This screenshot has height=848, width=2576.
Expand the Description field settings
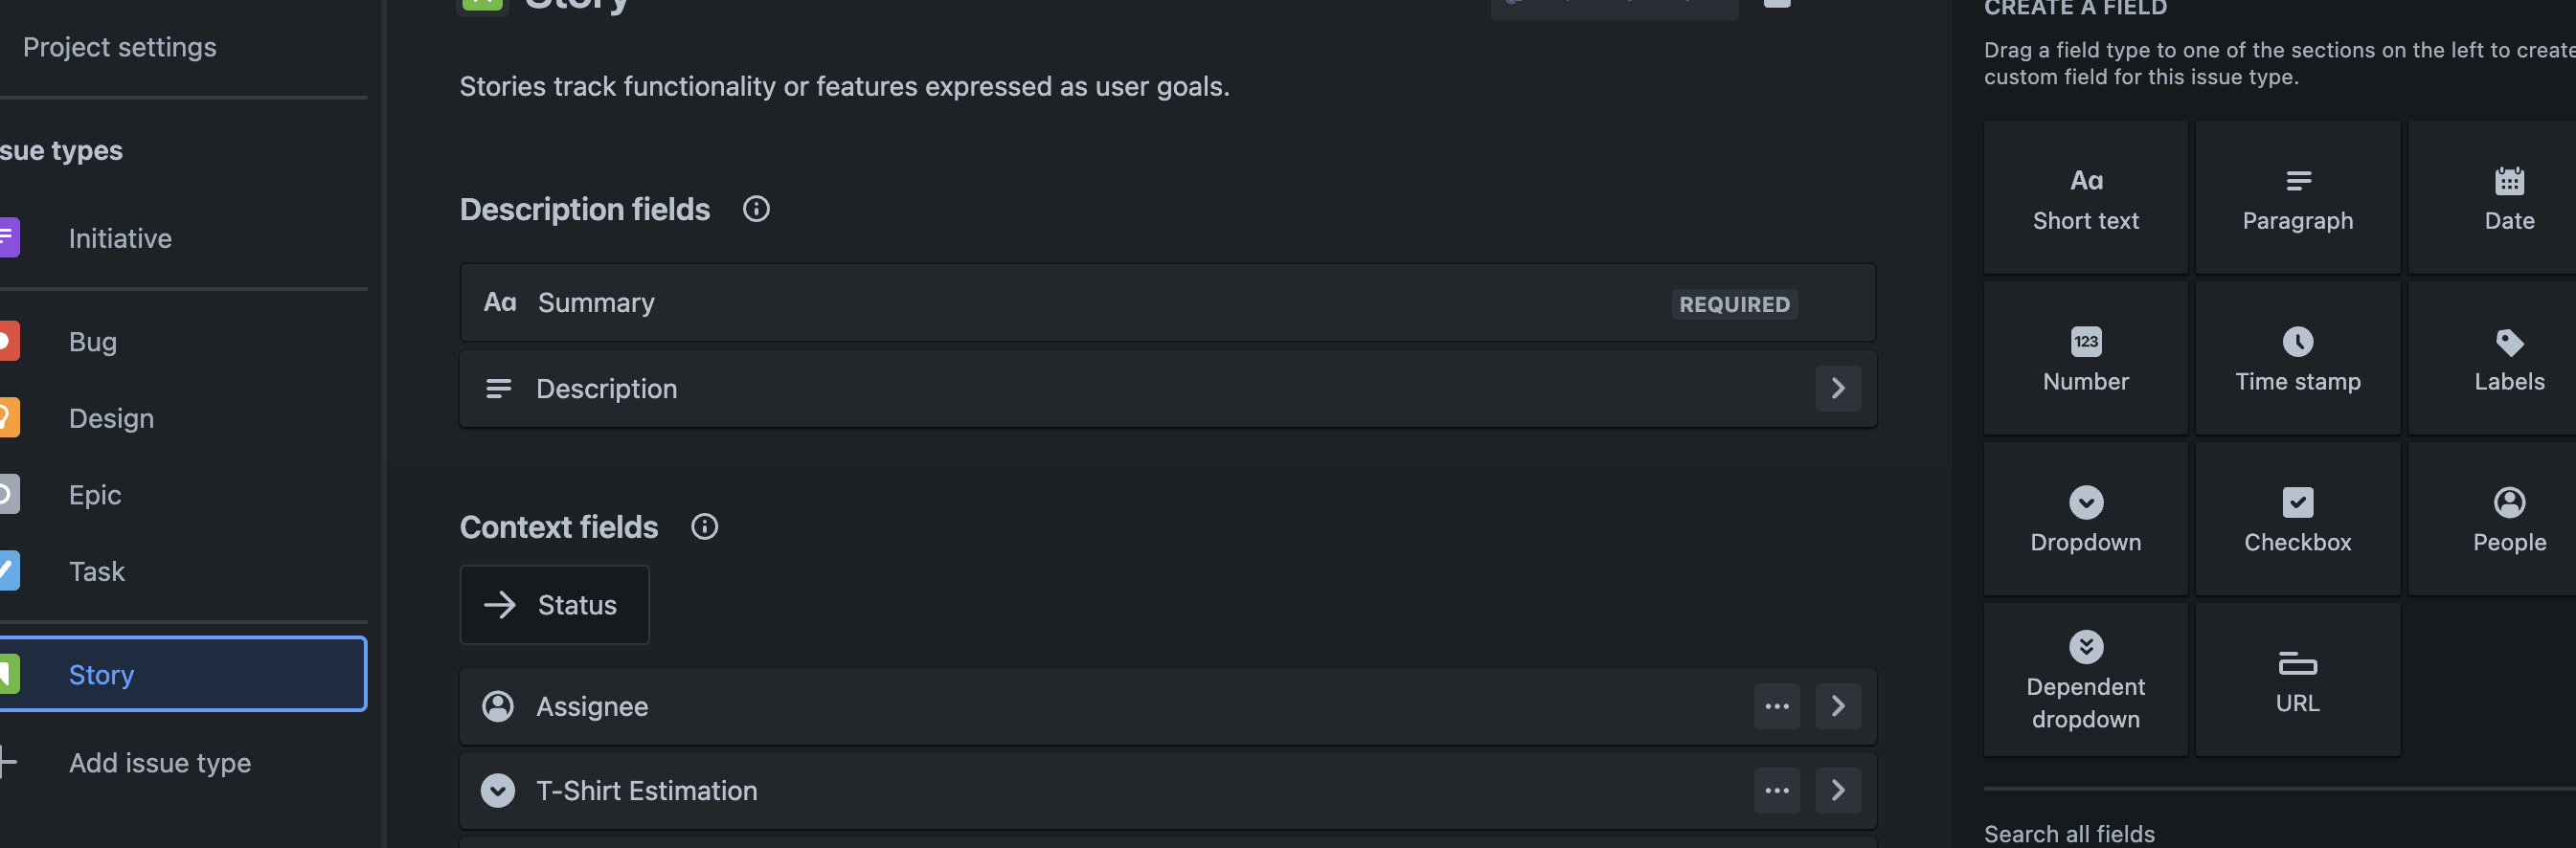1838,388
